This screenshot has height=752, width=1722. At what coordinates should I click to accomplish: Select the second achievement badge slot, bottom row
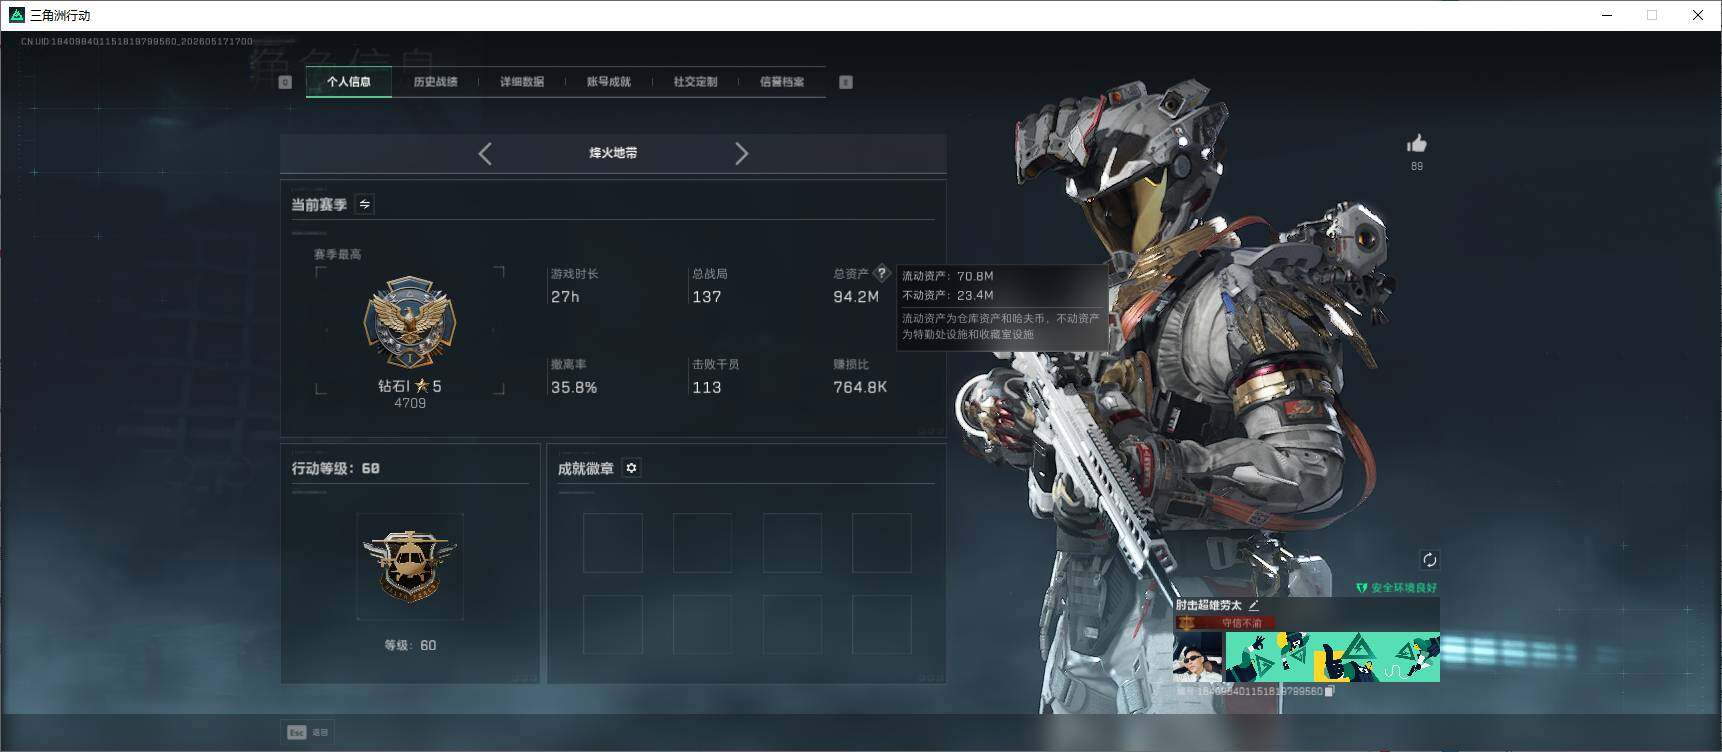pos(703,625)
